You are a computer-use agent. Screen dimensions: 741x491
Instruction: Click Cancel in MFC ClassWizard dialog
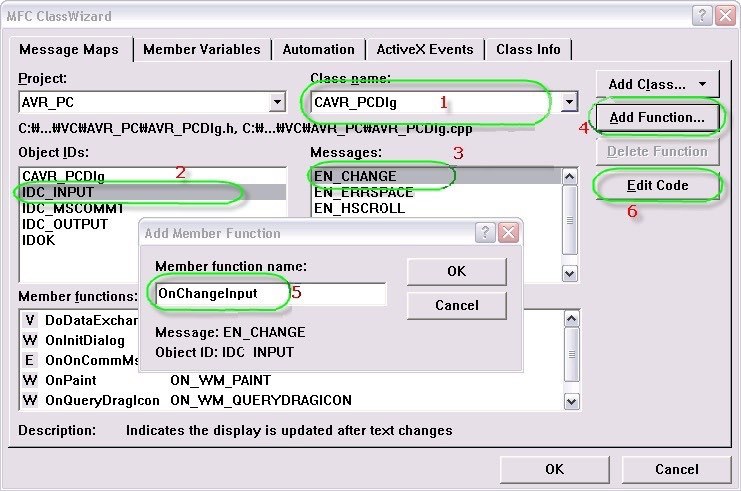[x=677, y=469]
